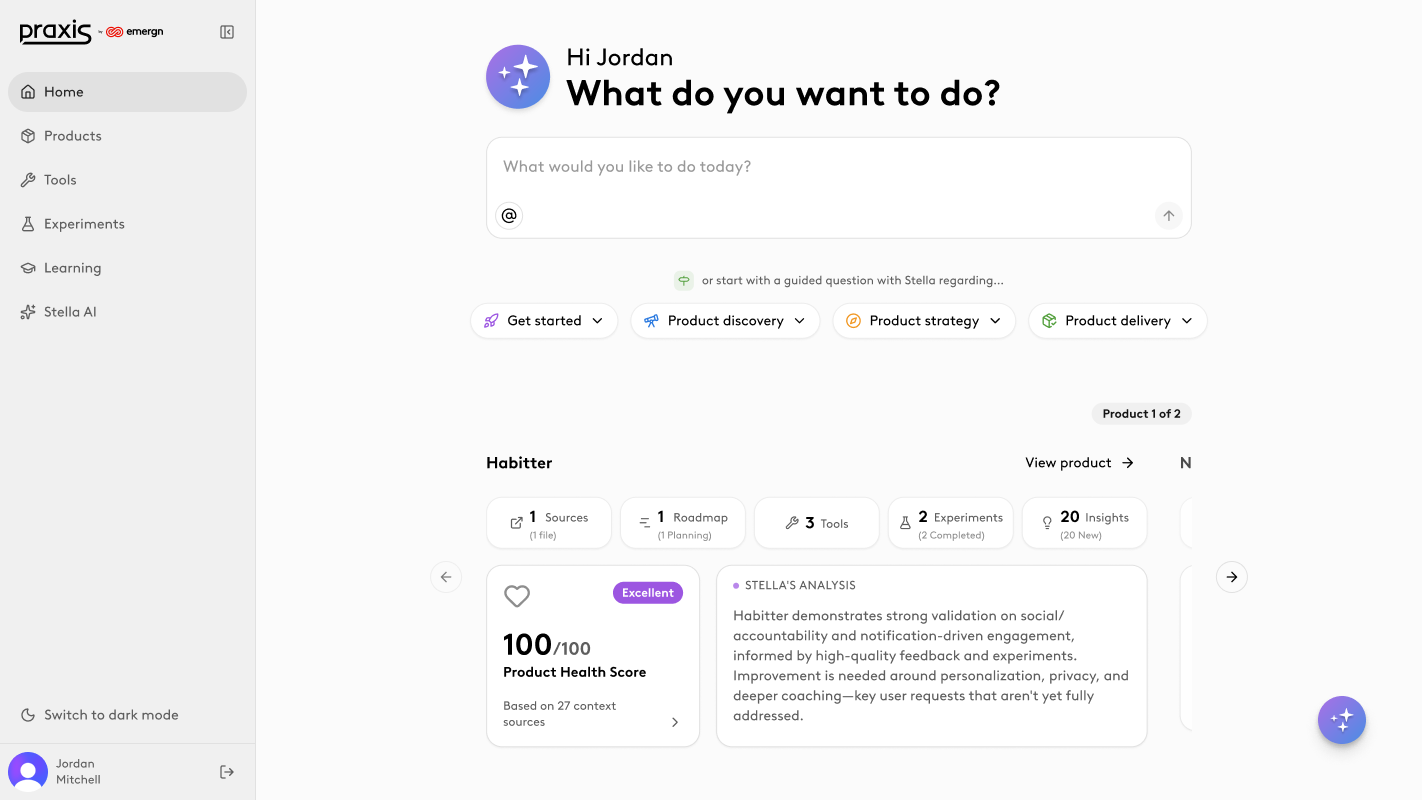Favorite Habitter with the heart icon

click(517, 596)
